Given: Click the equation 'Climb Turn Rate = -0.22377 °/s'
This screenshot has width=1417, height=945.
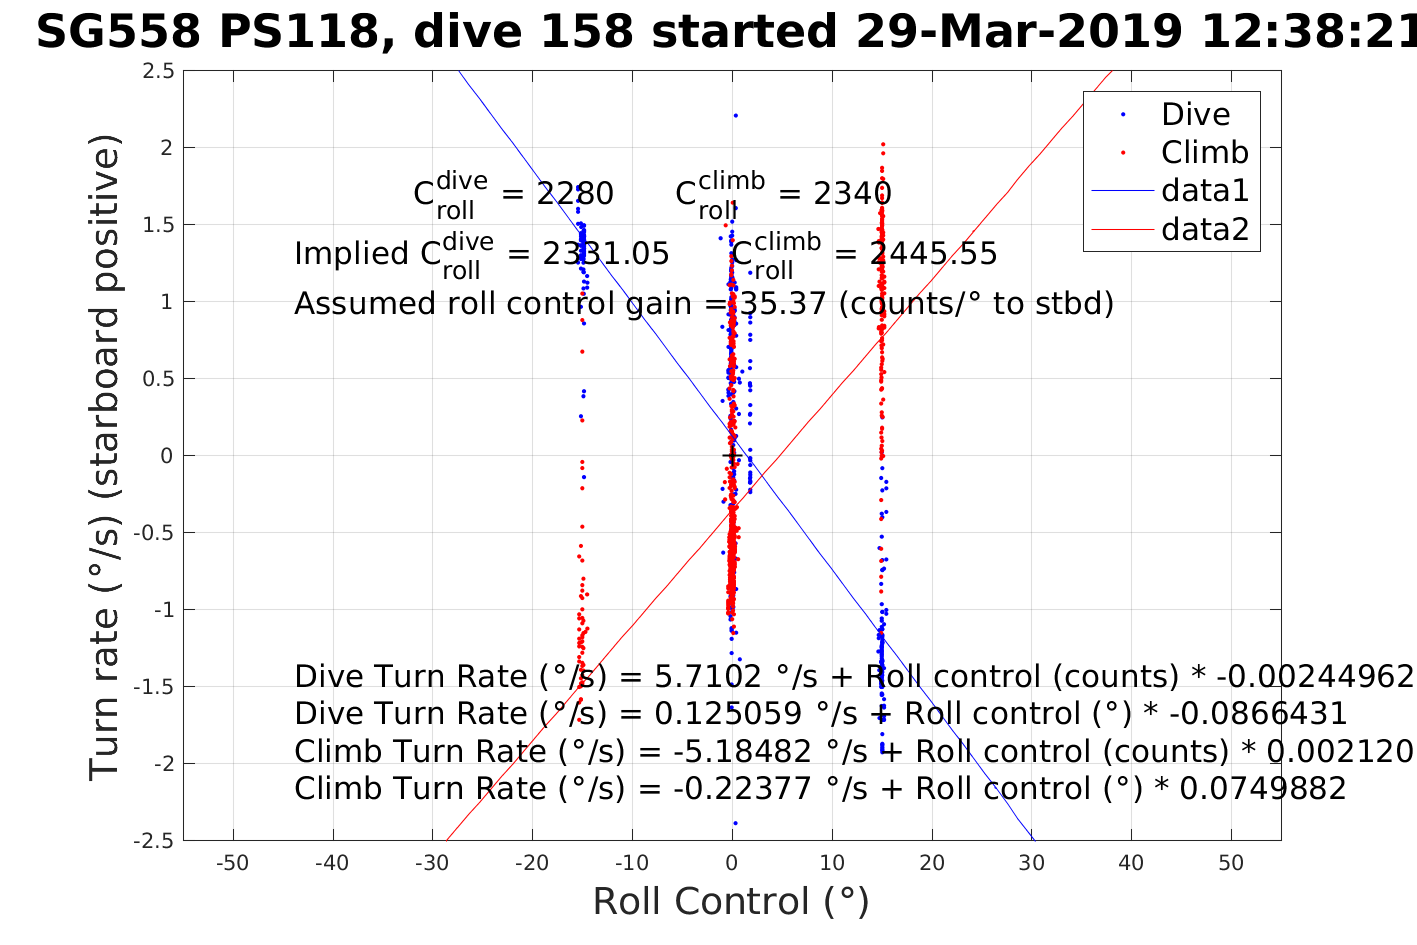Looking at the screenshot, I should click(820, 789).
